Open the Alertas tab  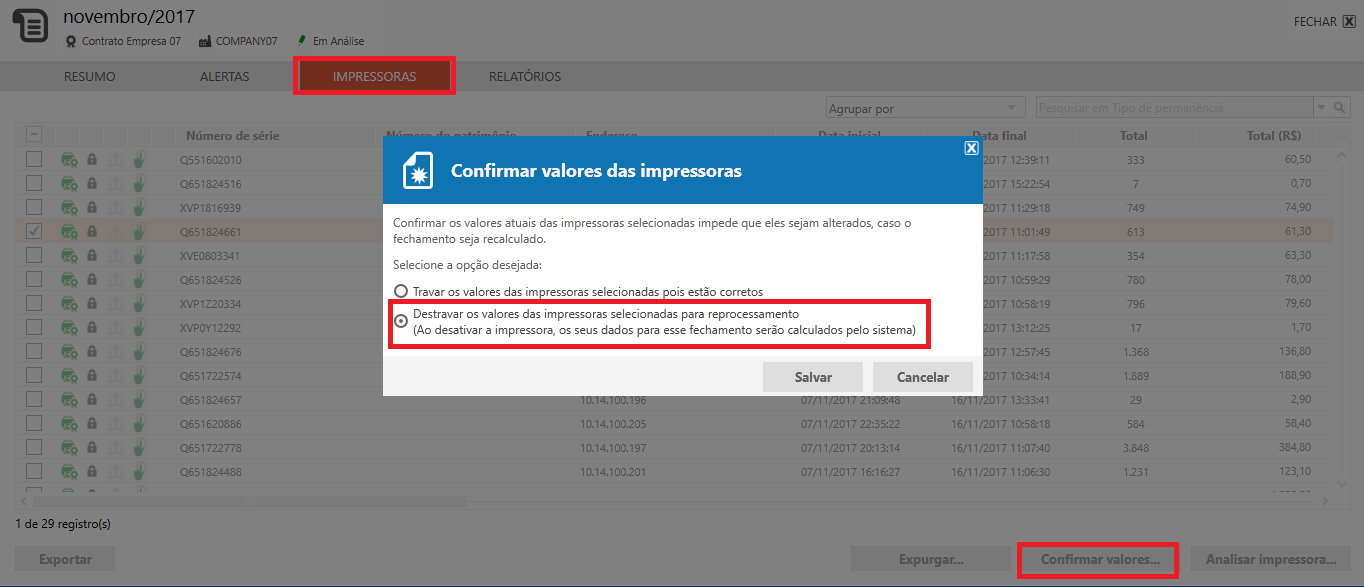coord(225,77)
